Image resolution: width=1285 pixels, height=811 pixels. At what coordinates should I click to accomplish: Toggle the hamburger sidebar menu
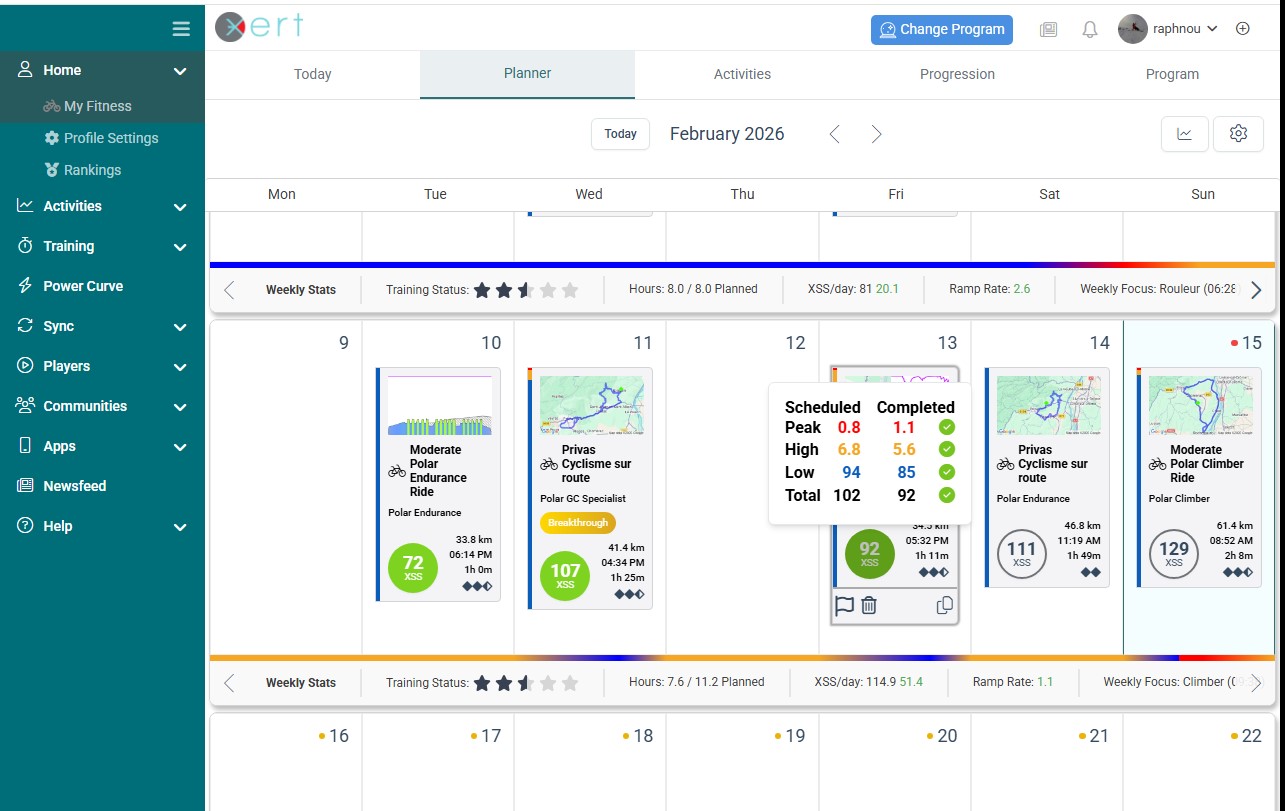pos(181,29)
